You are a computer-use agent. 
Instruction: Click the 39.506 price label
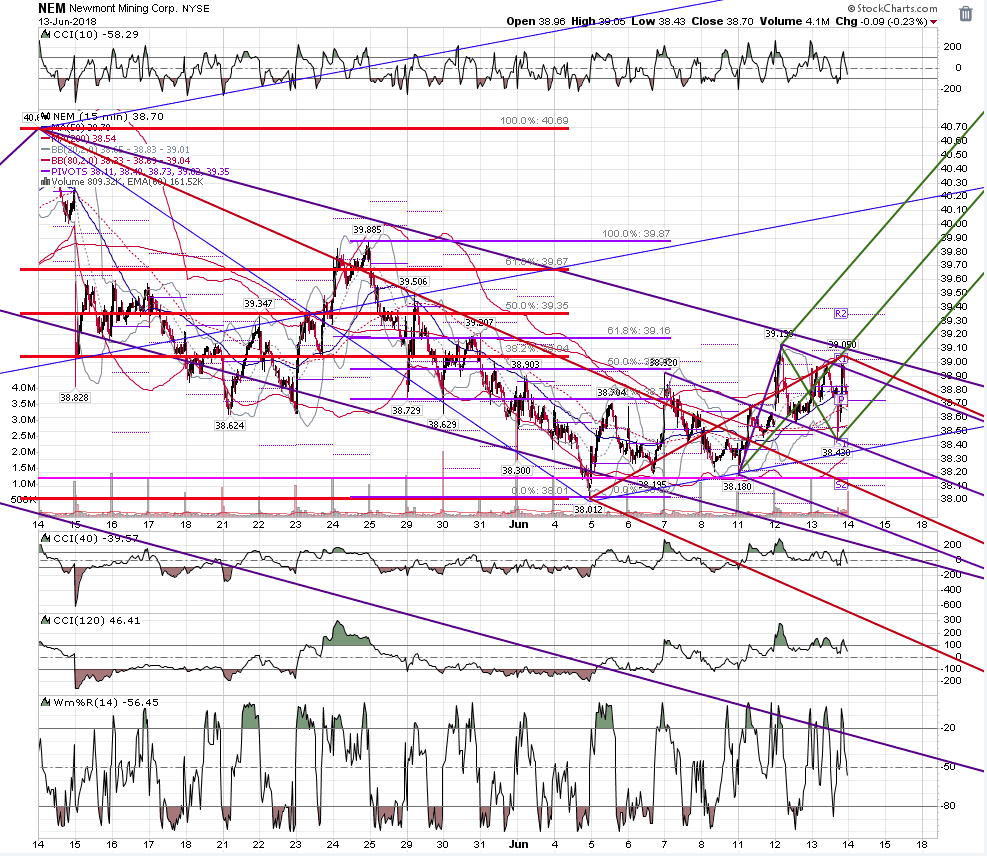(x=414, y=281)
